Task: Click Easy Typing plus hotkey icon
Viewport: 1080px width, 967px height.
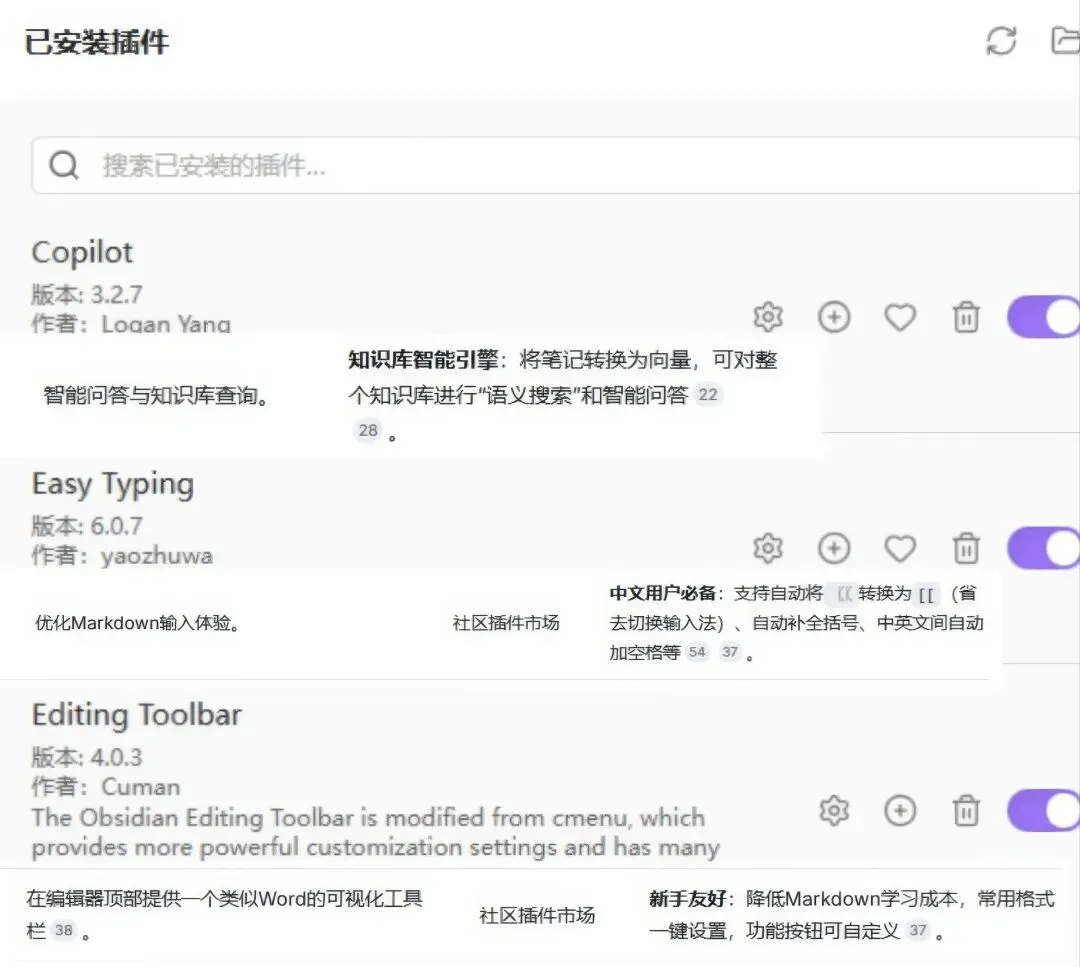Action: pos(834,548)
